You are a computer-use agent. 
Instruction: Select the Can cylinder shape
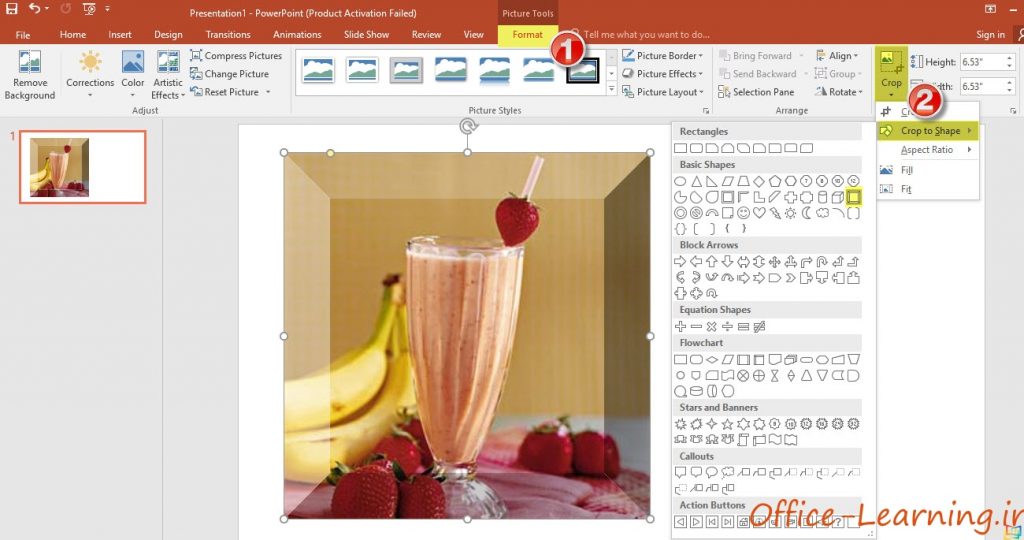(822, 197)
